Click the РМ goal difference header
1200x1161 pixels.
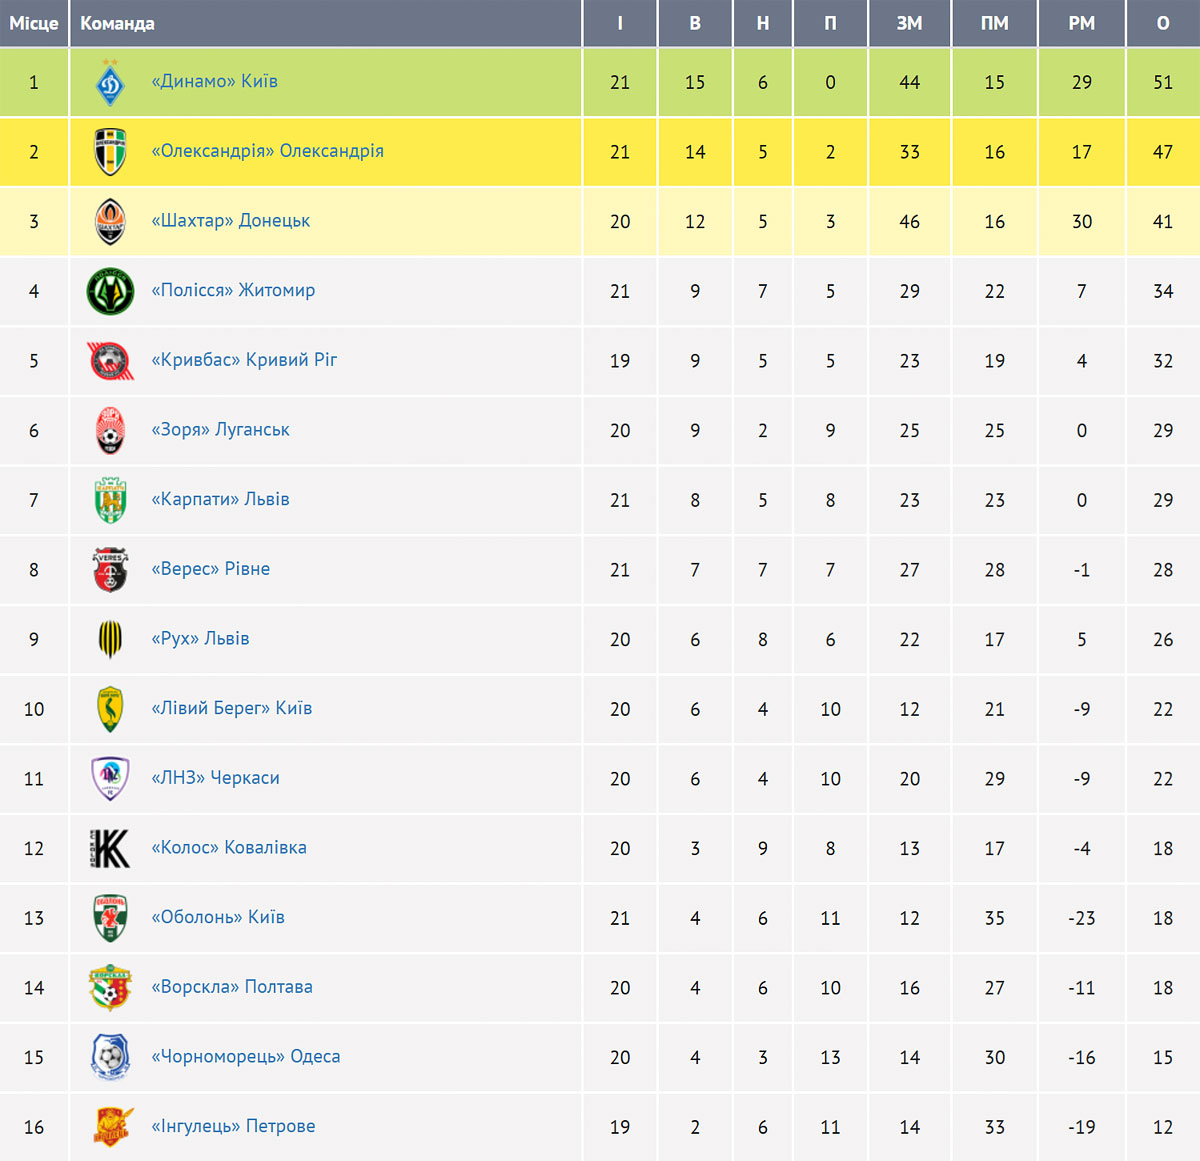click(1082, 23)
